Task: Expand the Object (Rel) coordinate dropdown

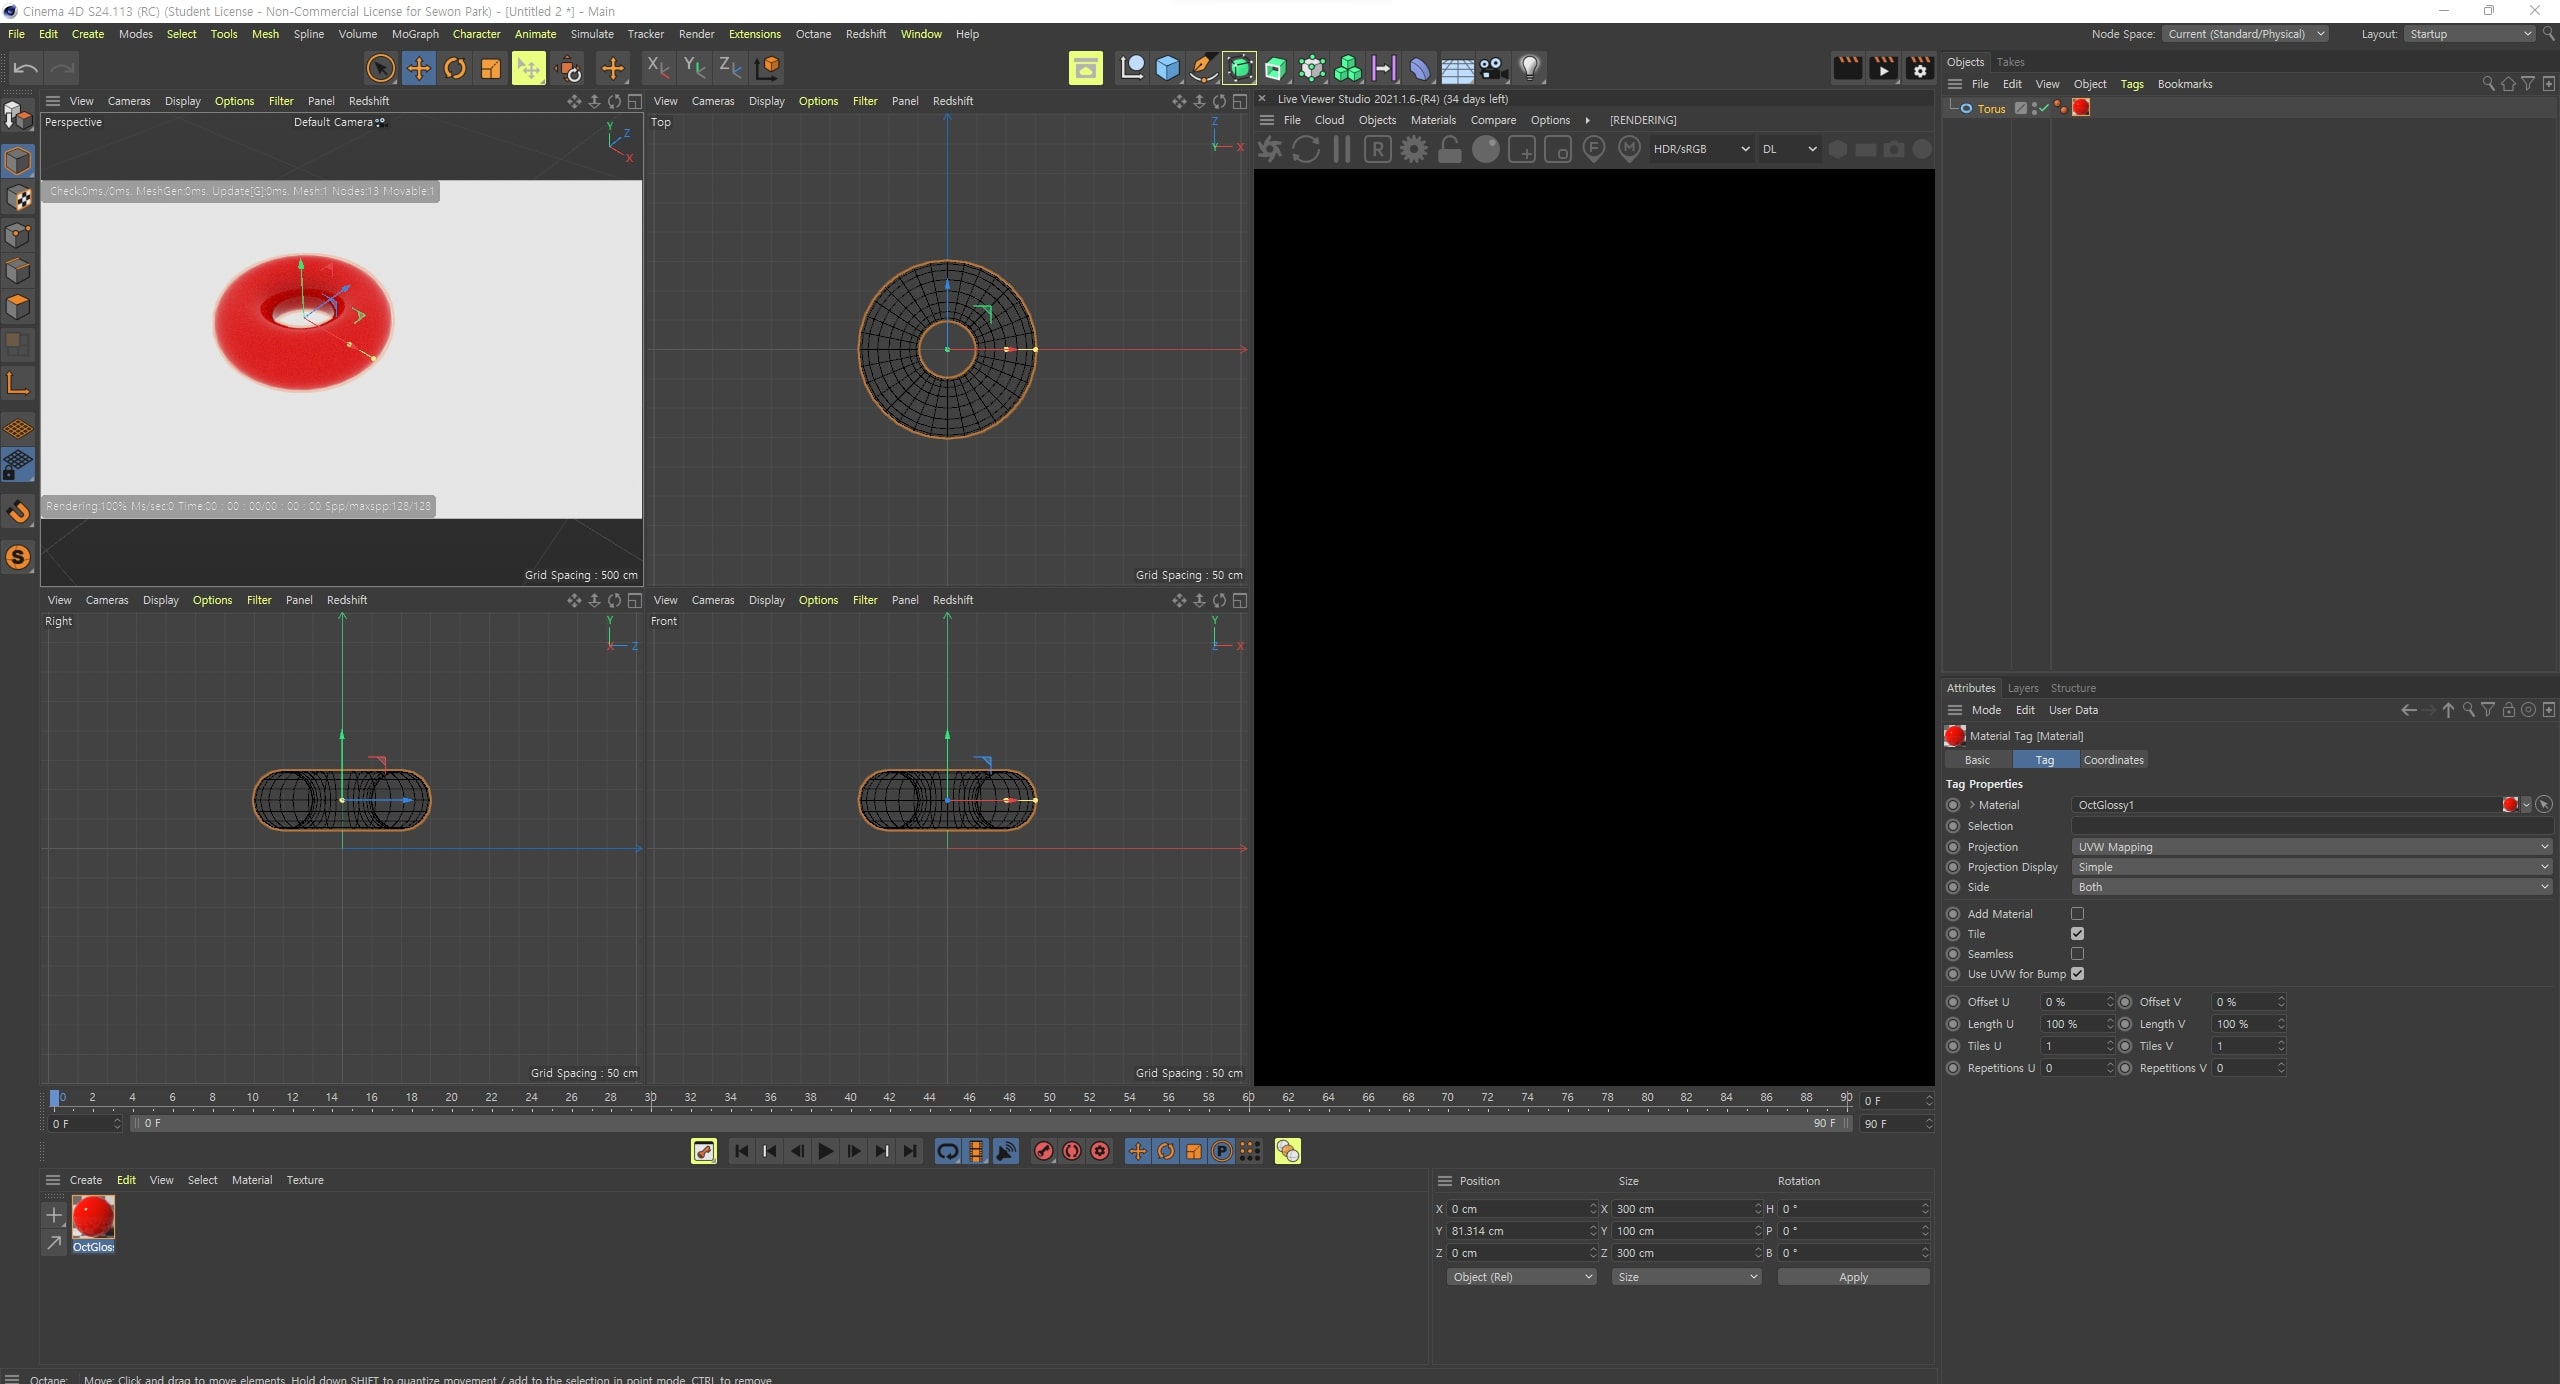Action: point(1520,1276)
